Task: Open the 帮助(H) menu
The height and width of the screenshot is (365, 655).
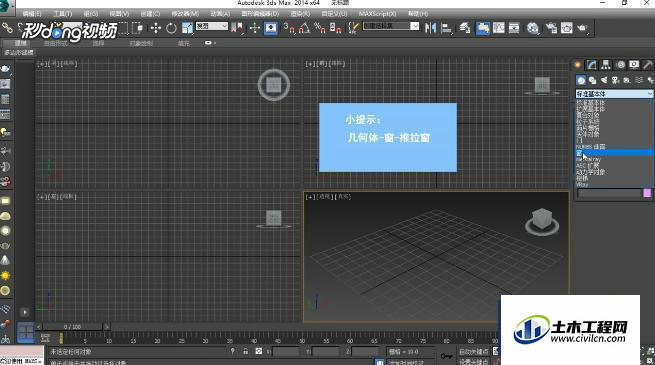Action: pyautogui.click(x=418, y=14)
